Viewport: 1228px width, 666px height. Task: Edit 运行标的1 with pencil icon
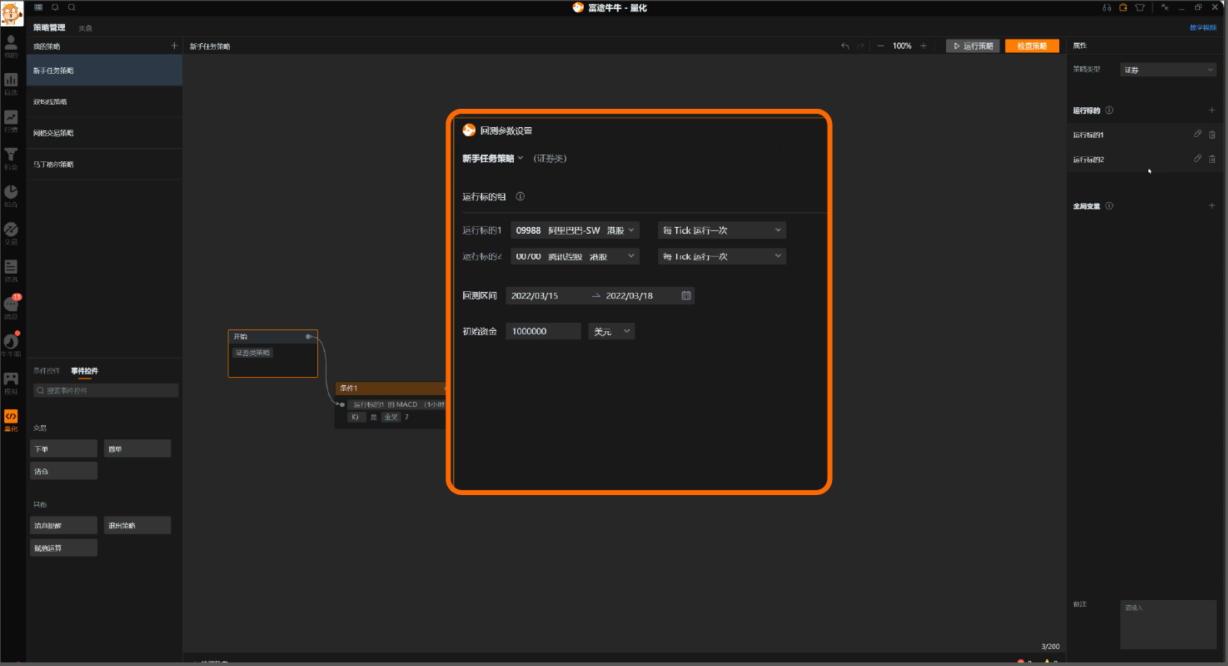[1198, 134]
